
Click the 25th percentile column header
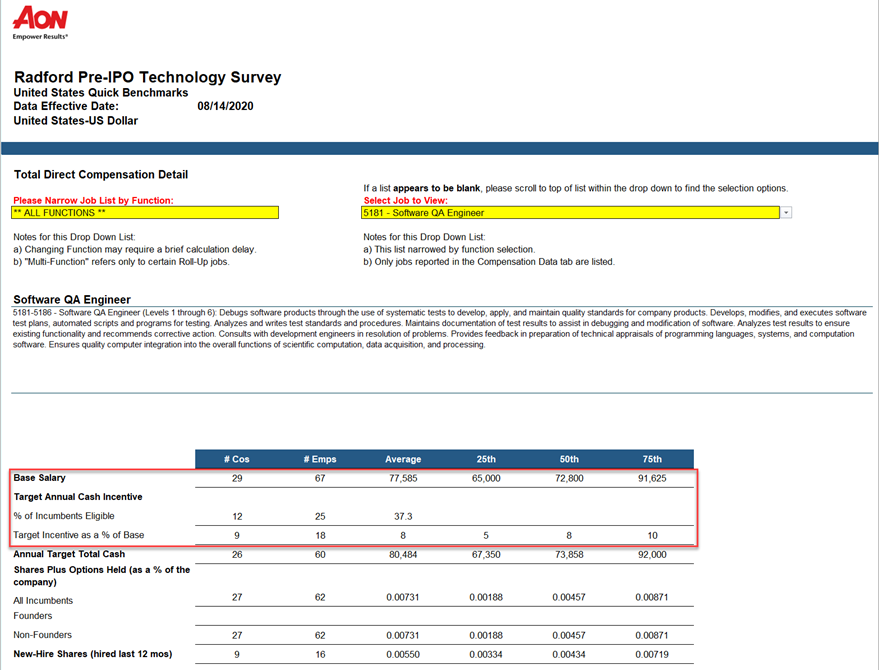point(486,459)
